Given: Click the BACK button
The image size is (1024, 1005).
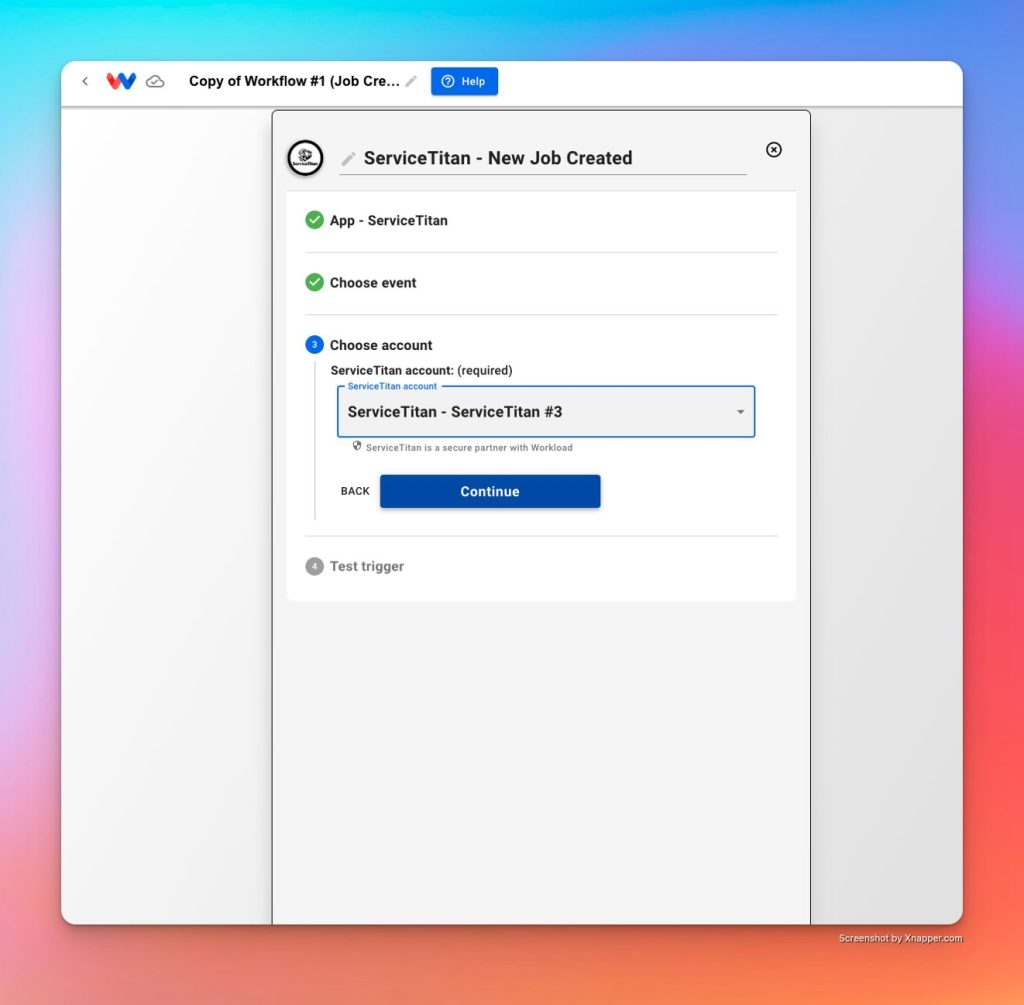Looking at the screenshot, I should click(355, 491).
